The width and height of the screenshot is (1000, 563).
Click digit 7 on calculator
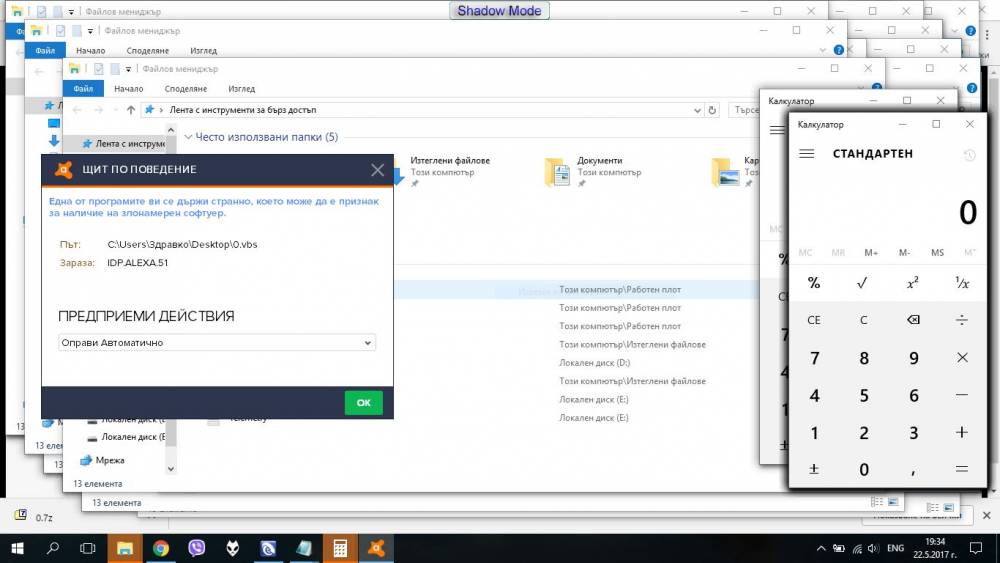tap(814, 358)
